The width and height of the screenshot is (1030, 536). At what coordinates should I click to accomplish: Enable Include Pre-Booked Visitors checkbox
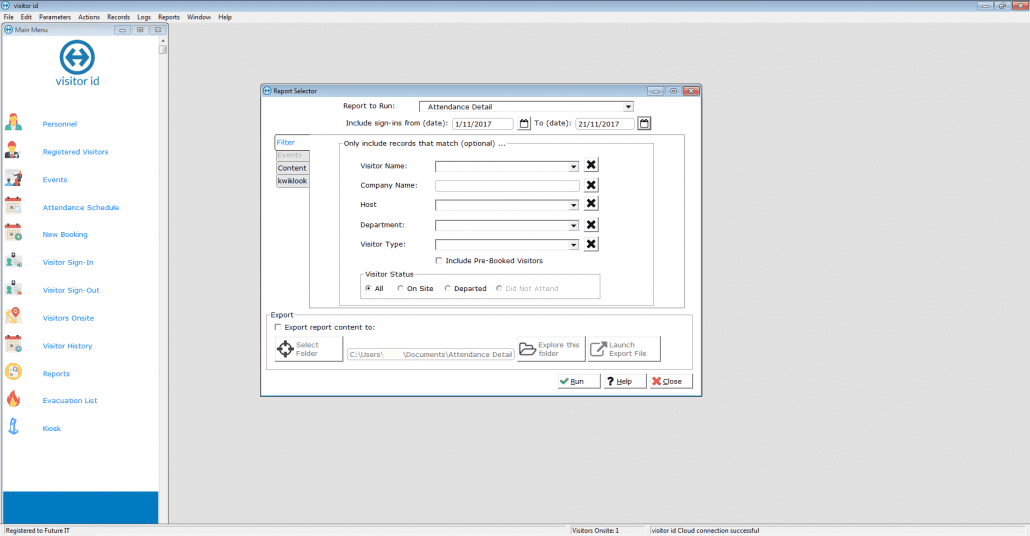coord(439,261)
